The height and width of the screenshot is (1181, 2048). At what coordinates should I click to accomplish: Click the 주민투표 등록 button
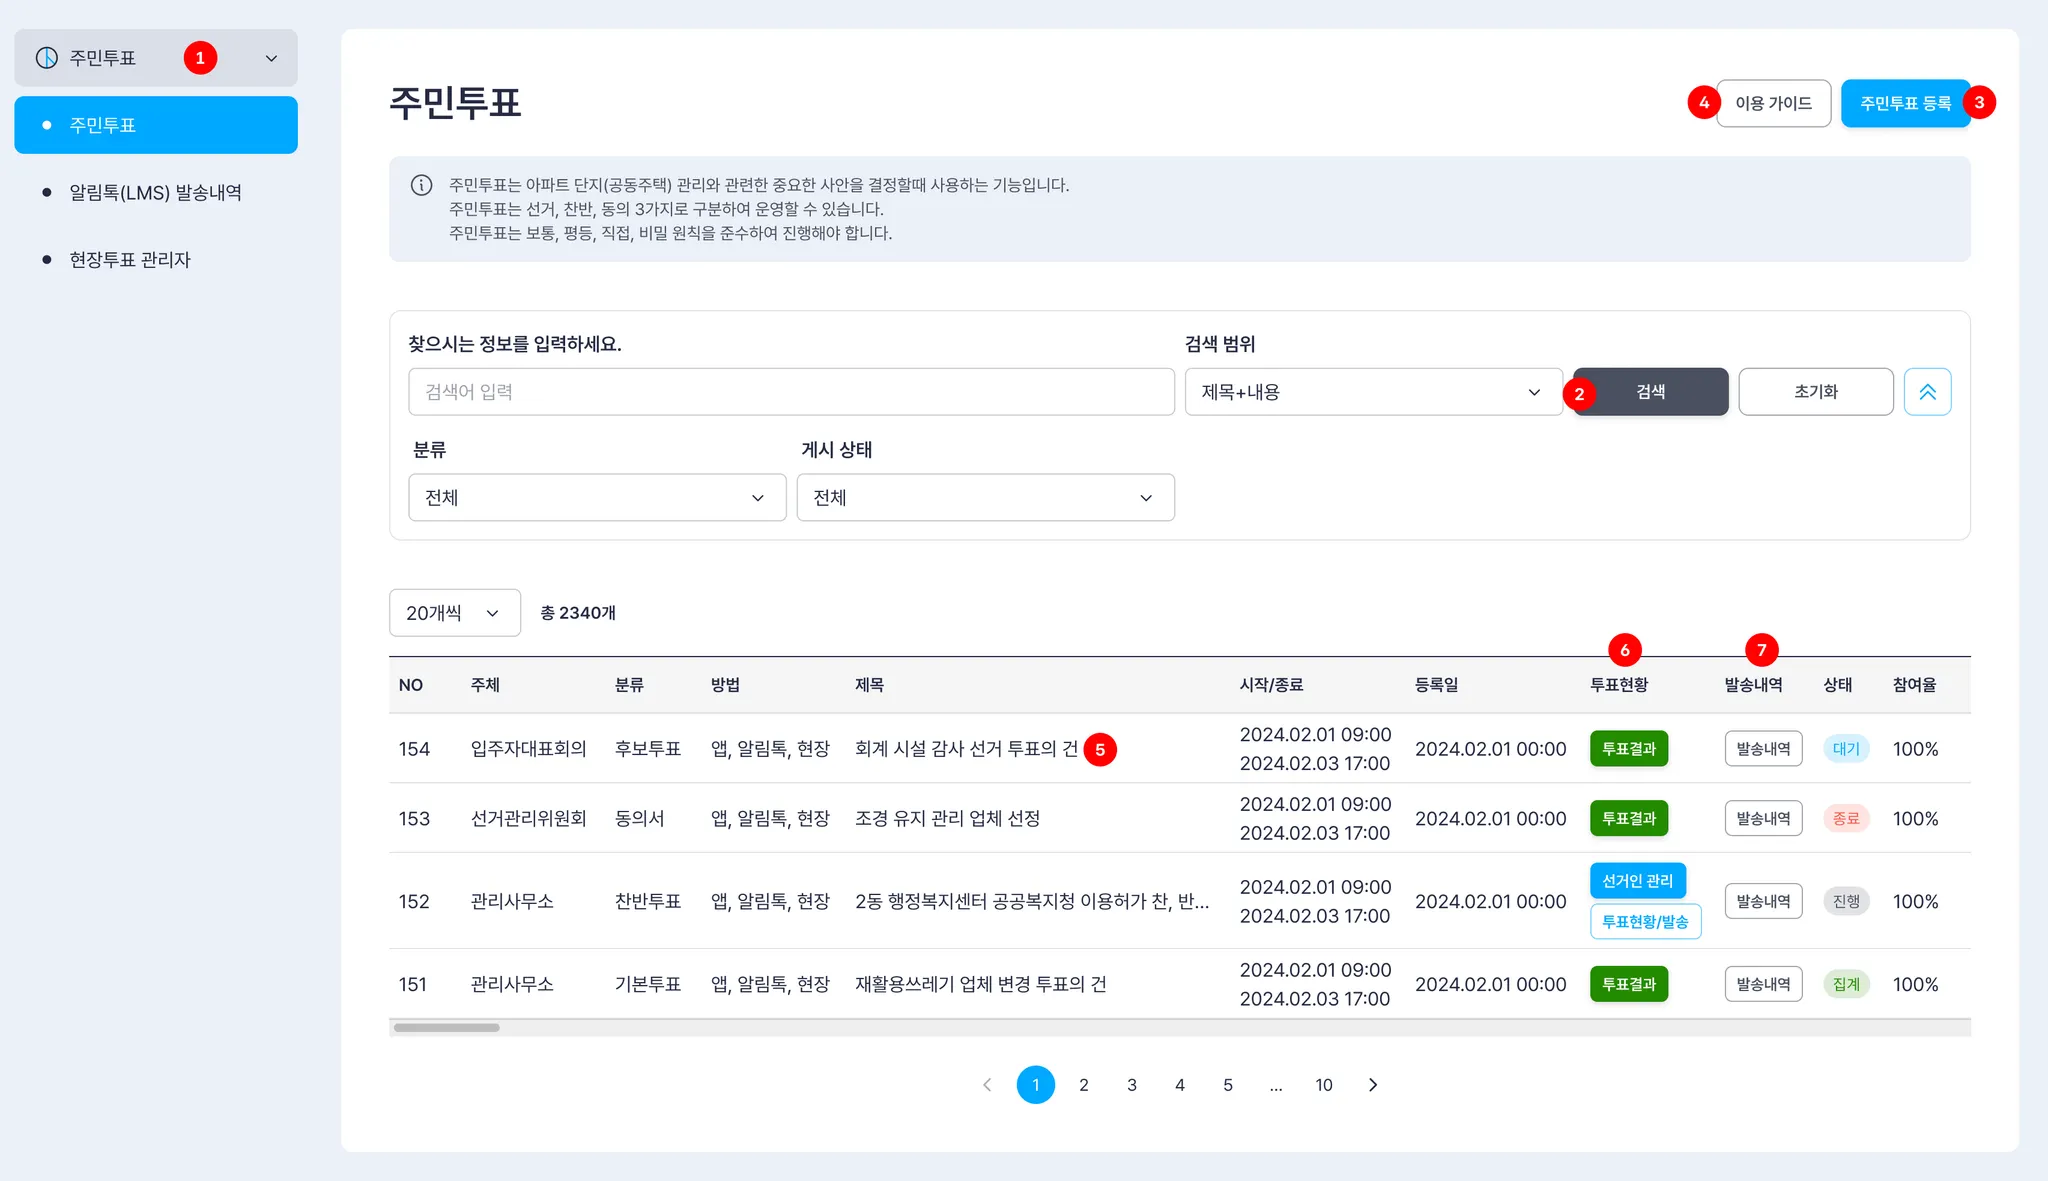(x=1904, y=103)
